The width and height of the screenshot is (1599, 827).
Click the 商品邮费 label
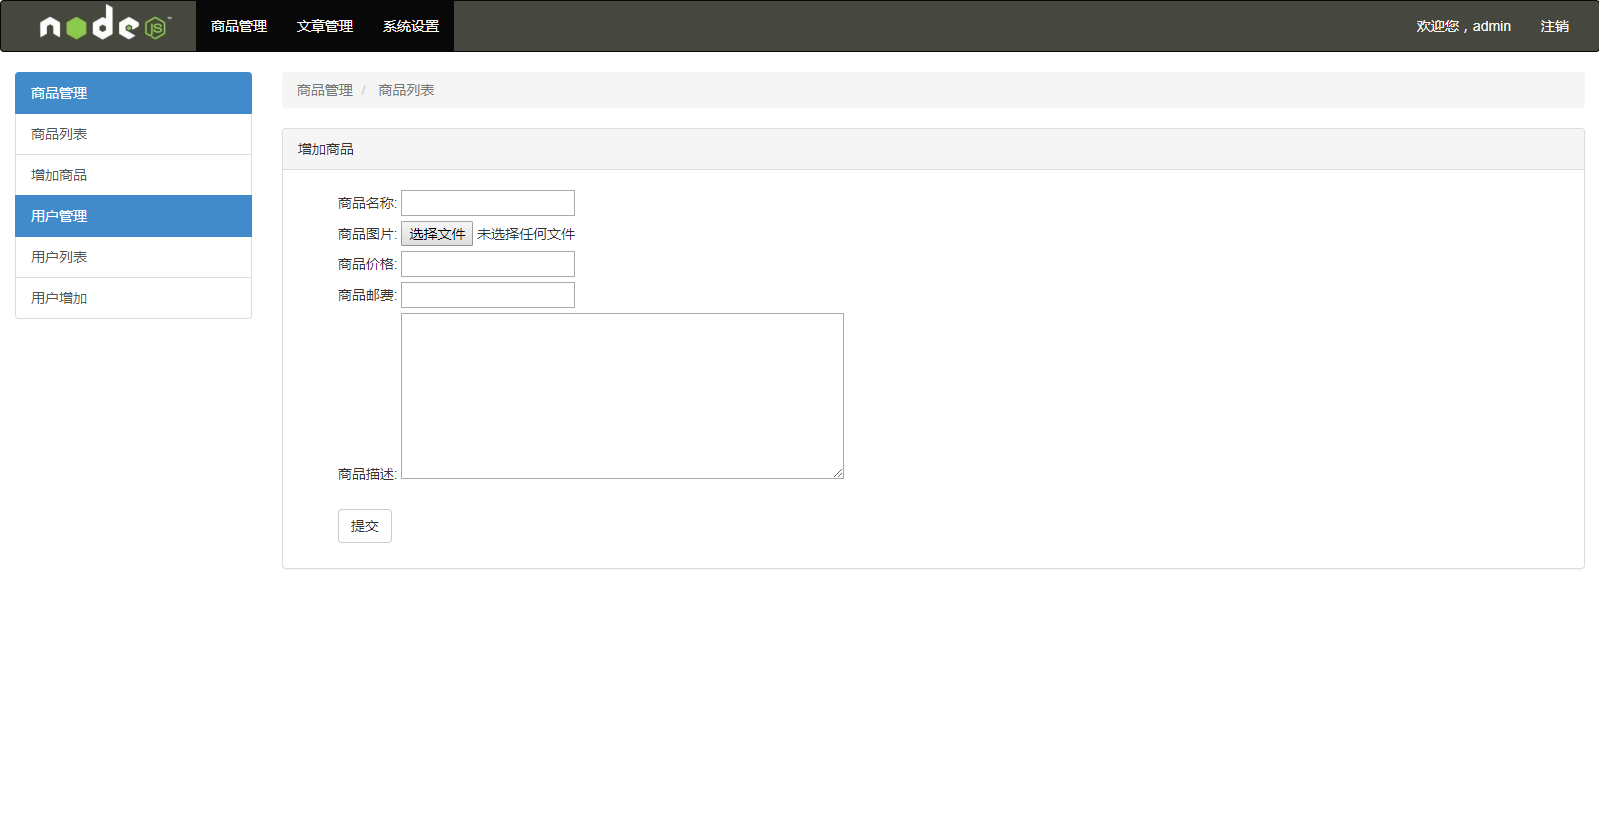pos(367,295)
